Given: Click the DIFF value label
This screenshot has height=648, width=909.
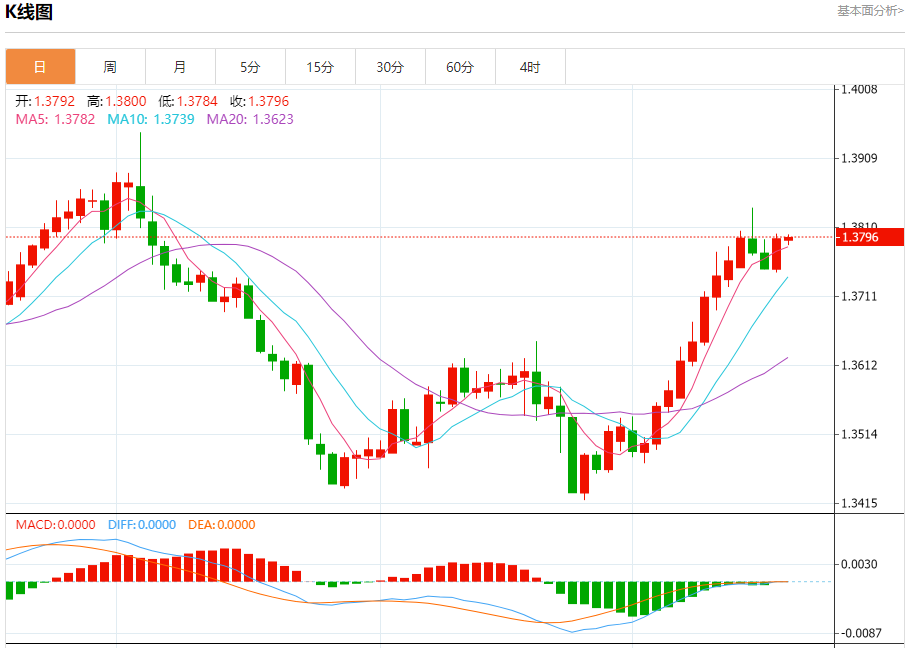Looking at the screenshot, I should tap(142, 525).
